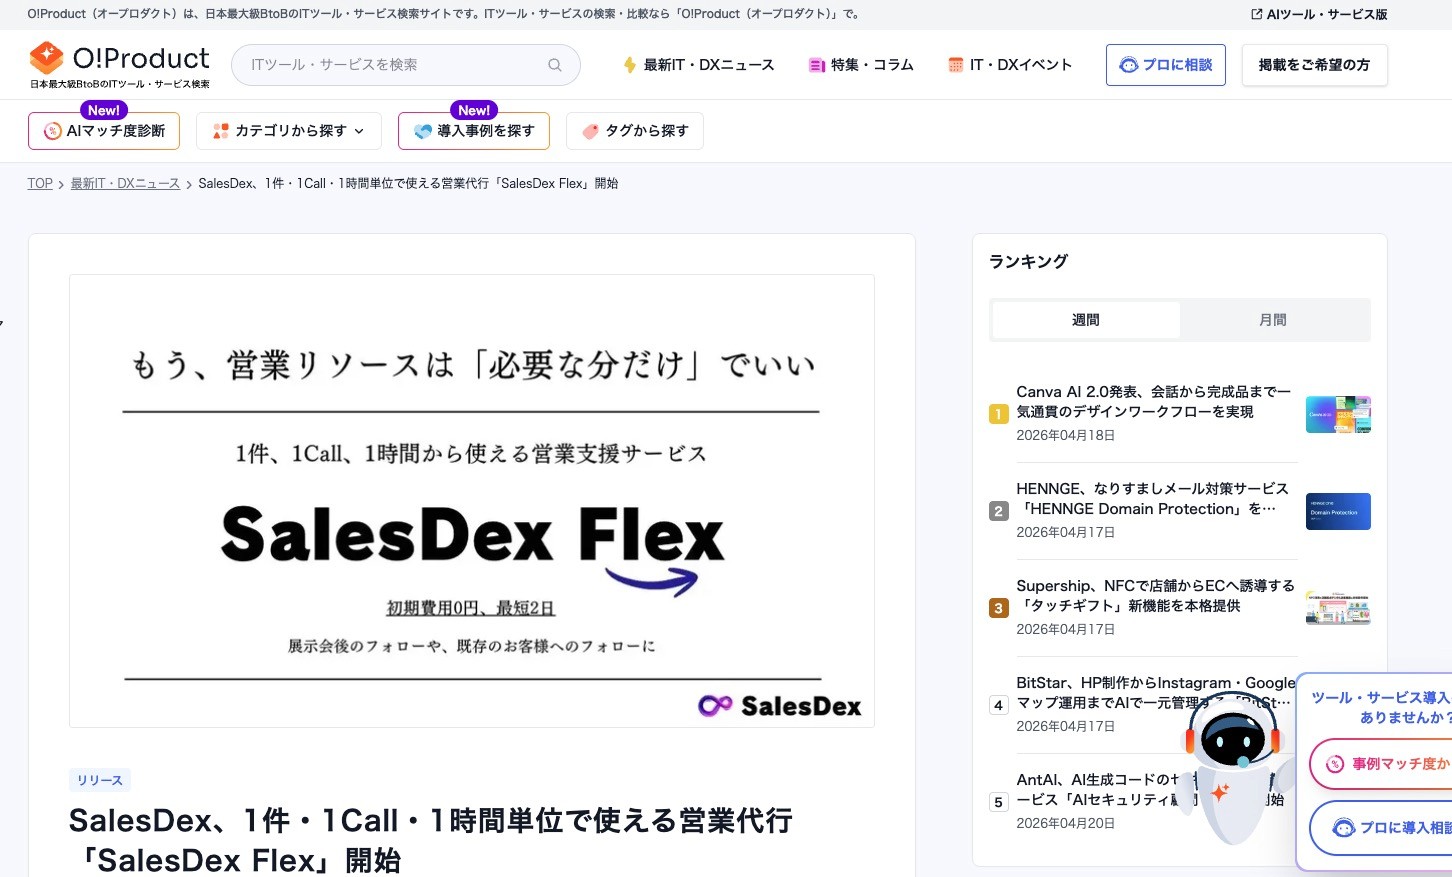The image size is (1452, 877).
Task: Click the date 2026年04月18日
Action: pos(1065,436)
